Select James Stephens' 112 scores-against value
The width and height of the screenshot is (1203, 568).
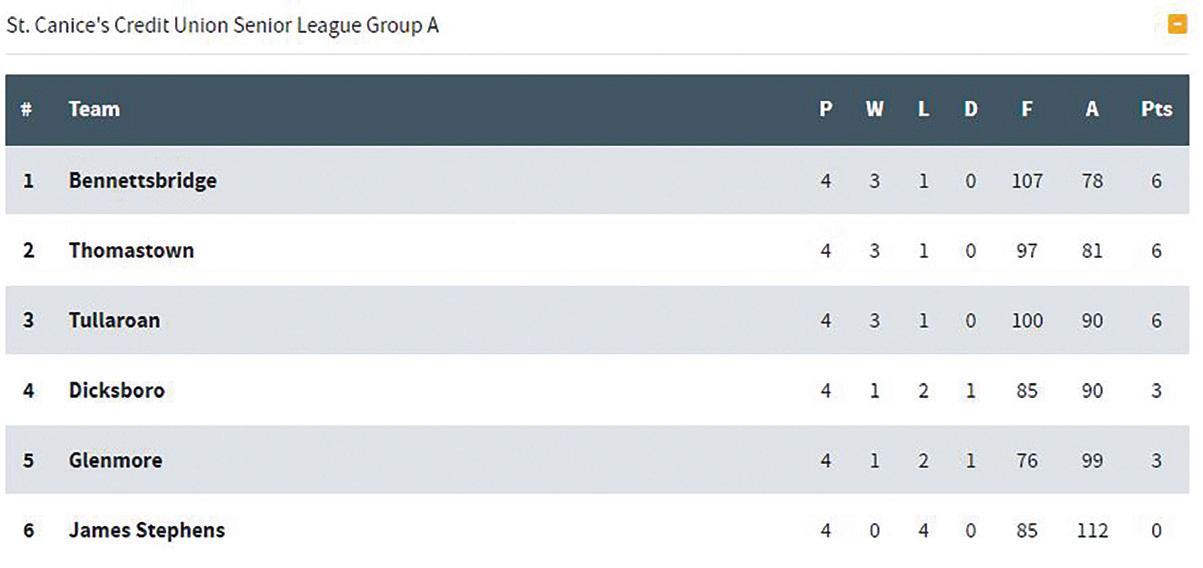point(1092,531)
